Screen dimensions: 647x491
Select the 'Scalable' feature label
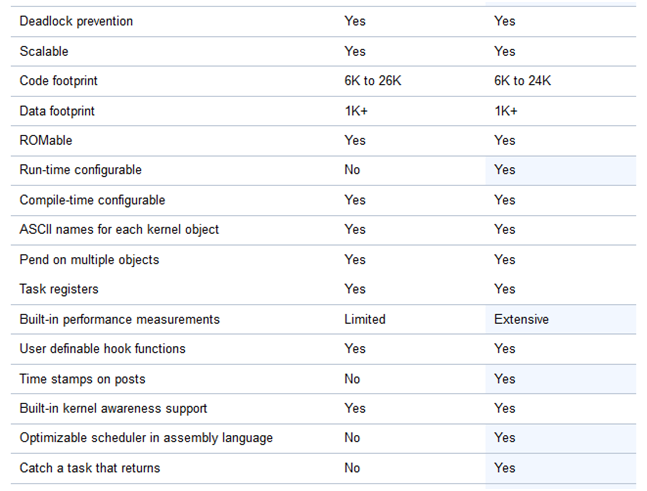[44, 51]
